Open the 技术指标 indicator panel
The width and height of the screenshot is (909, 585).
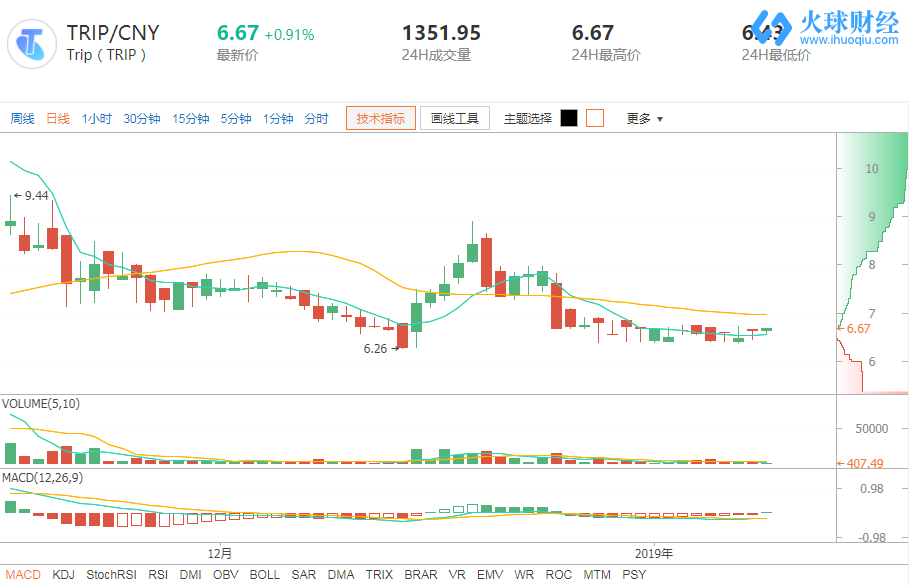coord(380,117)
